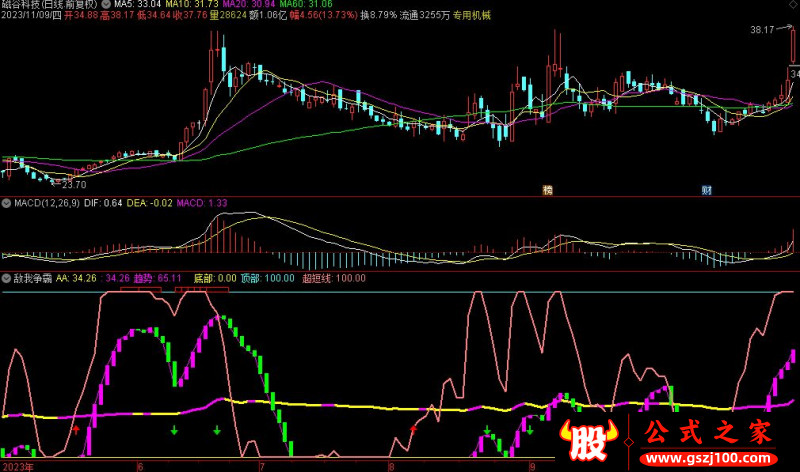Click month 7 on the time axis
The height and width of the screenshot is (472, 800).
[262, 467]
